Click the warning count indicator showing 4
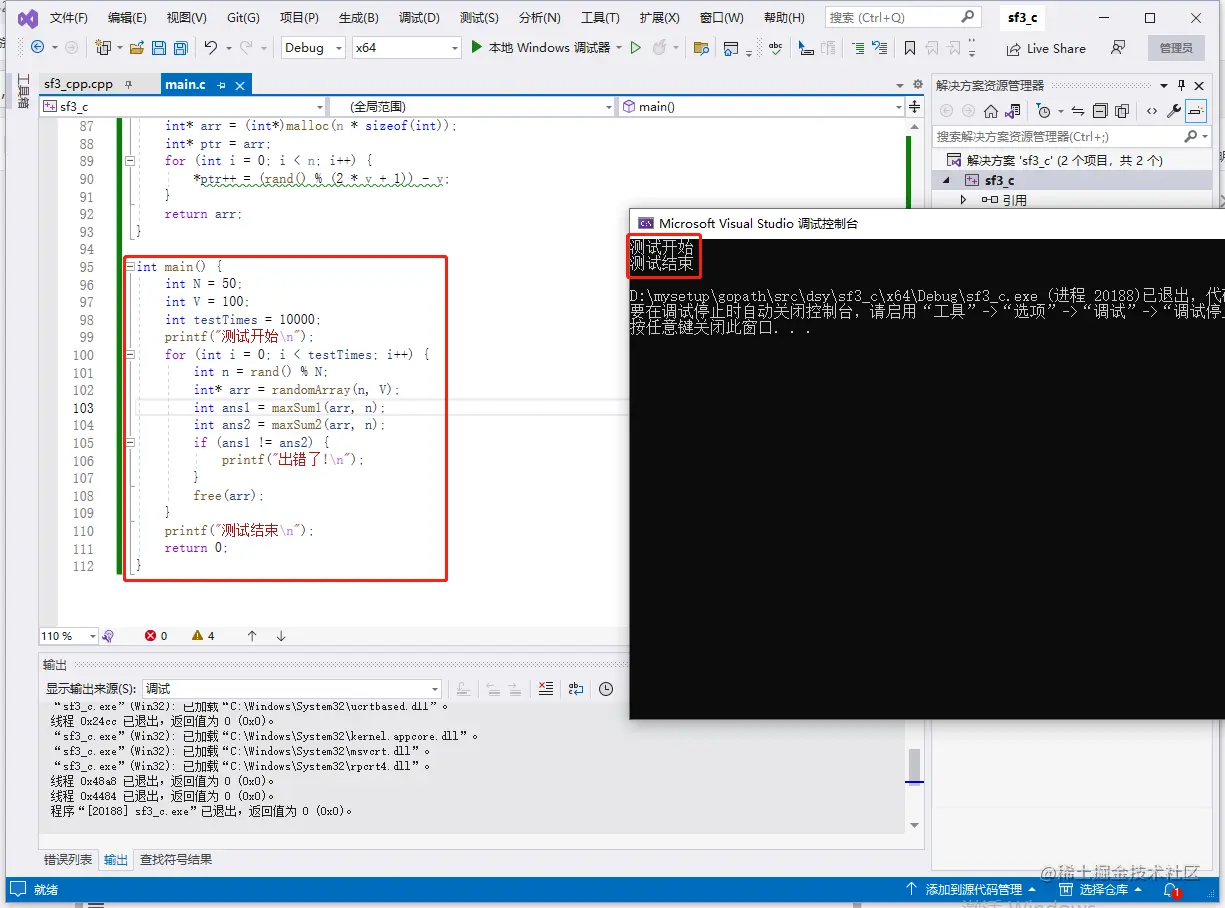Screen dimensions: 1225x908 tap(203, 636)
